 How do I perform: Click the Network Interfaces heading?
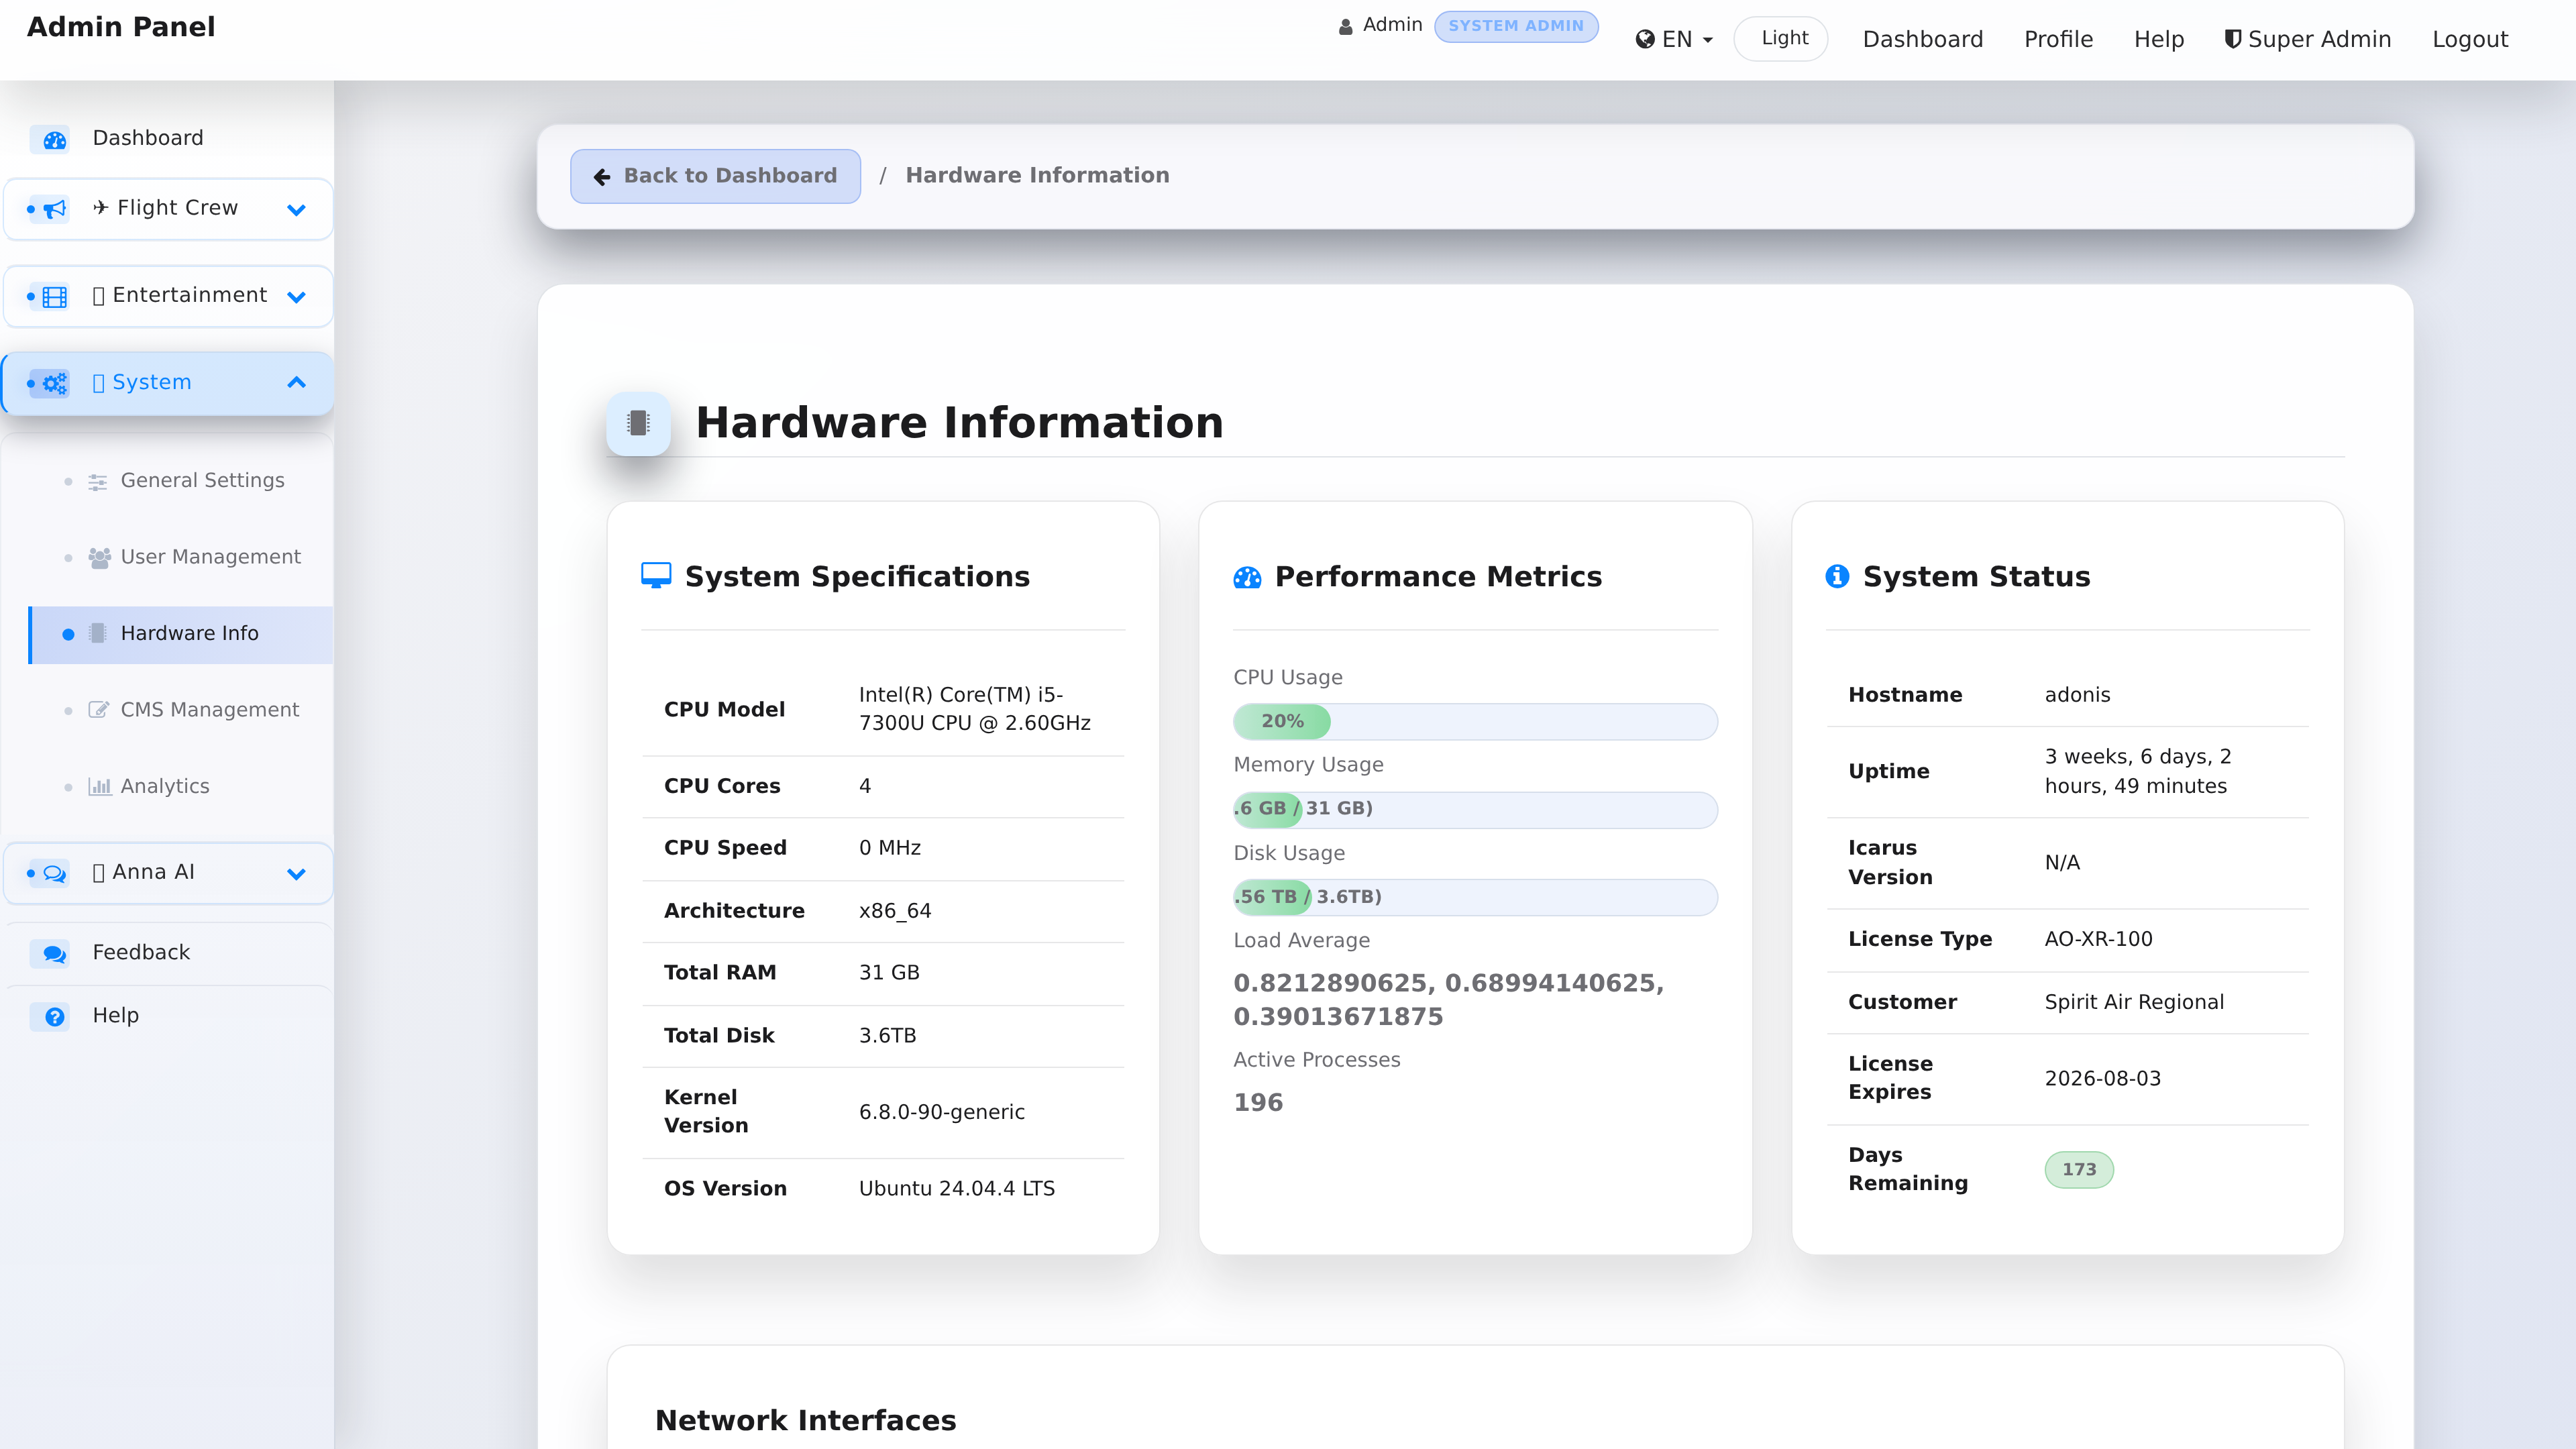coord(805,1421)
